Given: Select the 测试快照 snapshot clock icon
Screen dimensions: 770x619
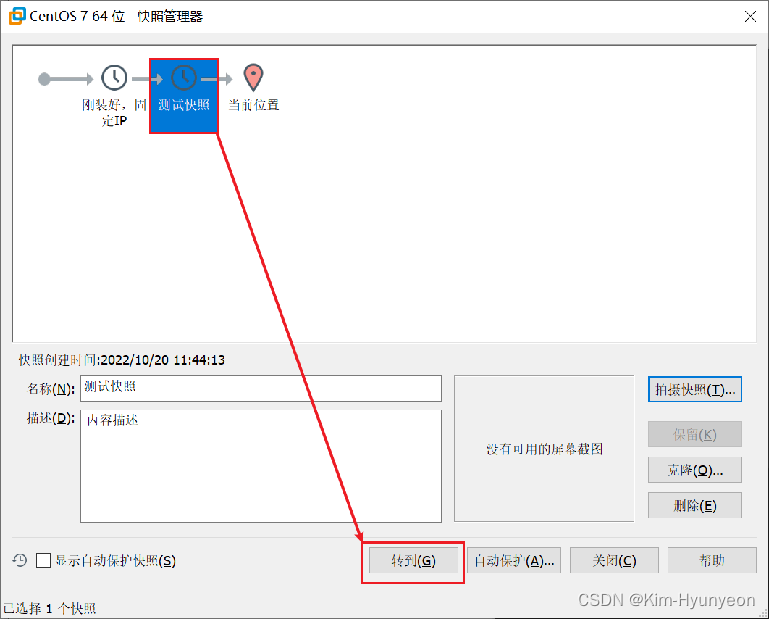Looking at the screenshot, I should point(184,78).
